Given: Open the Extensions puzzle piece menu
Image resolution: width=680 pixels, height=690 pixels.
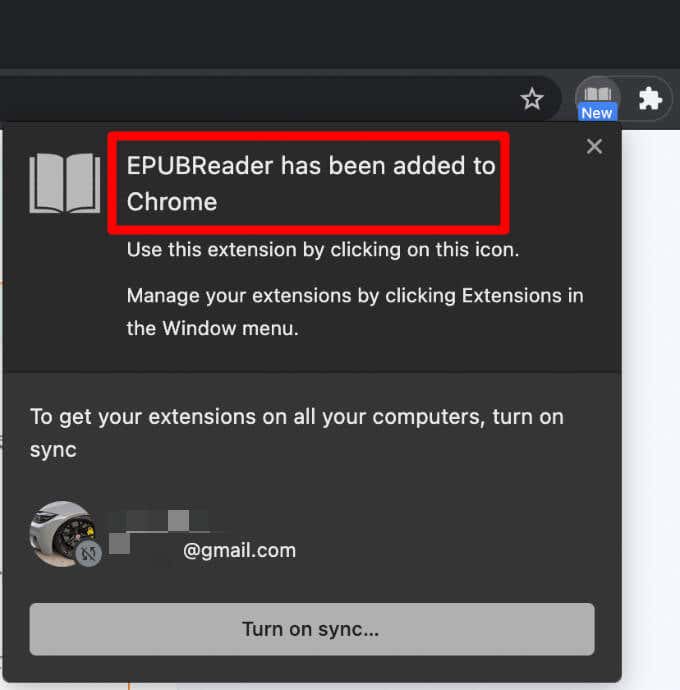Looking at the screenshot, I should (x=650, y=98).
